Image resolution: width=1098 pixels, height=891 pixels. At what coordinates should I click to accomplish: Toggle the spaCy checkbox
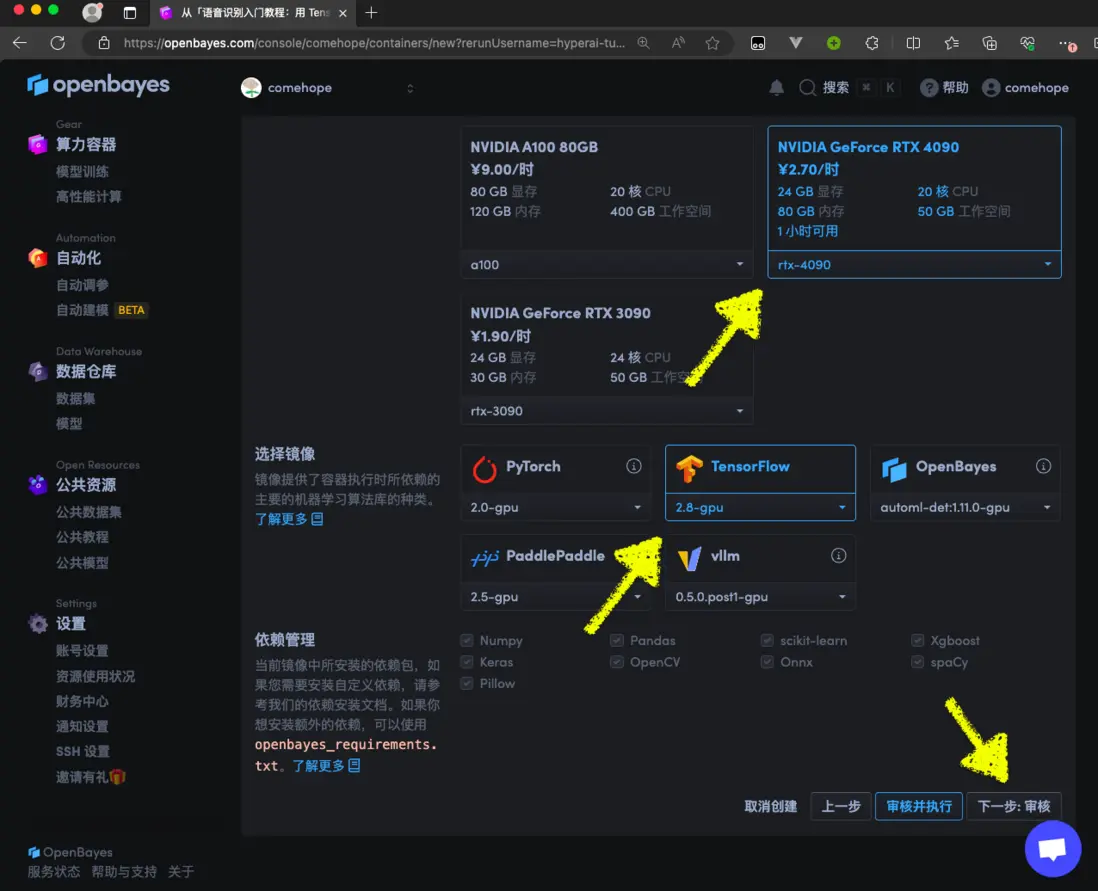917,662
